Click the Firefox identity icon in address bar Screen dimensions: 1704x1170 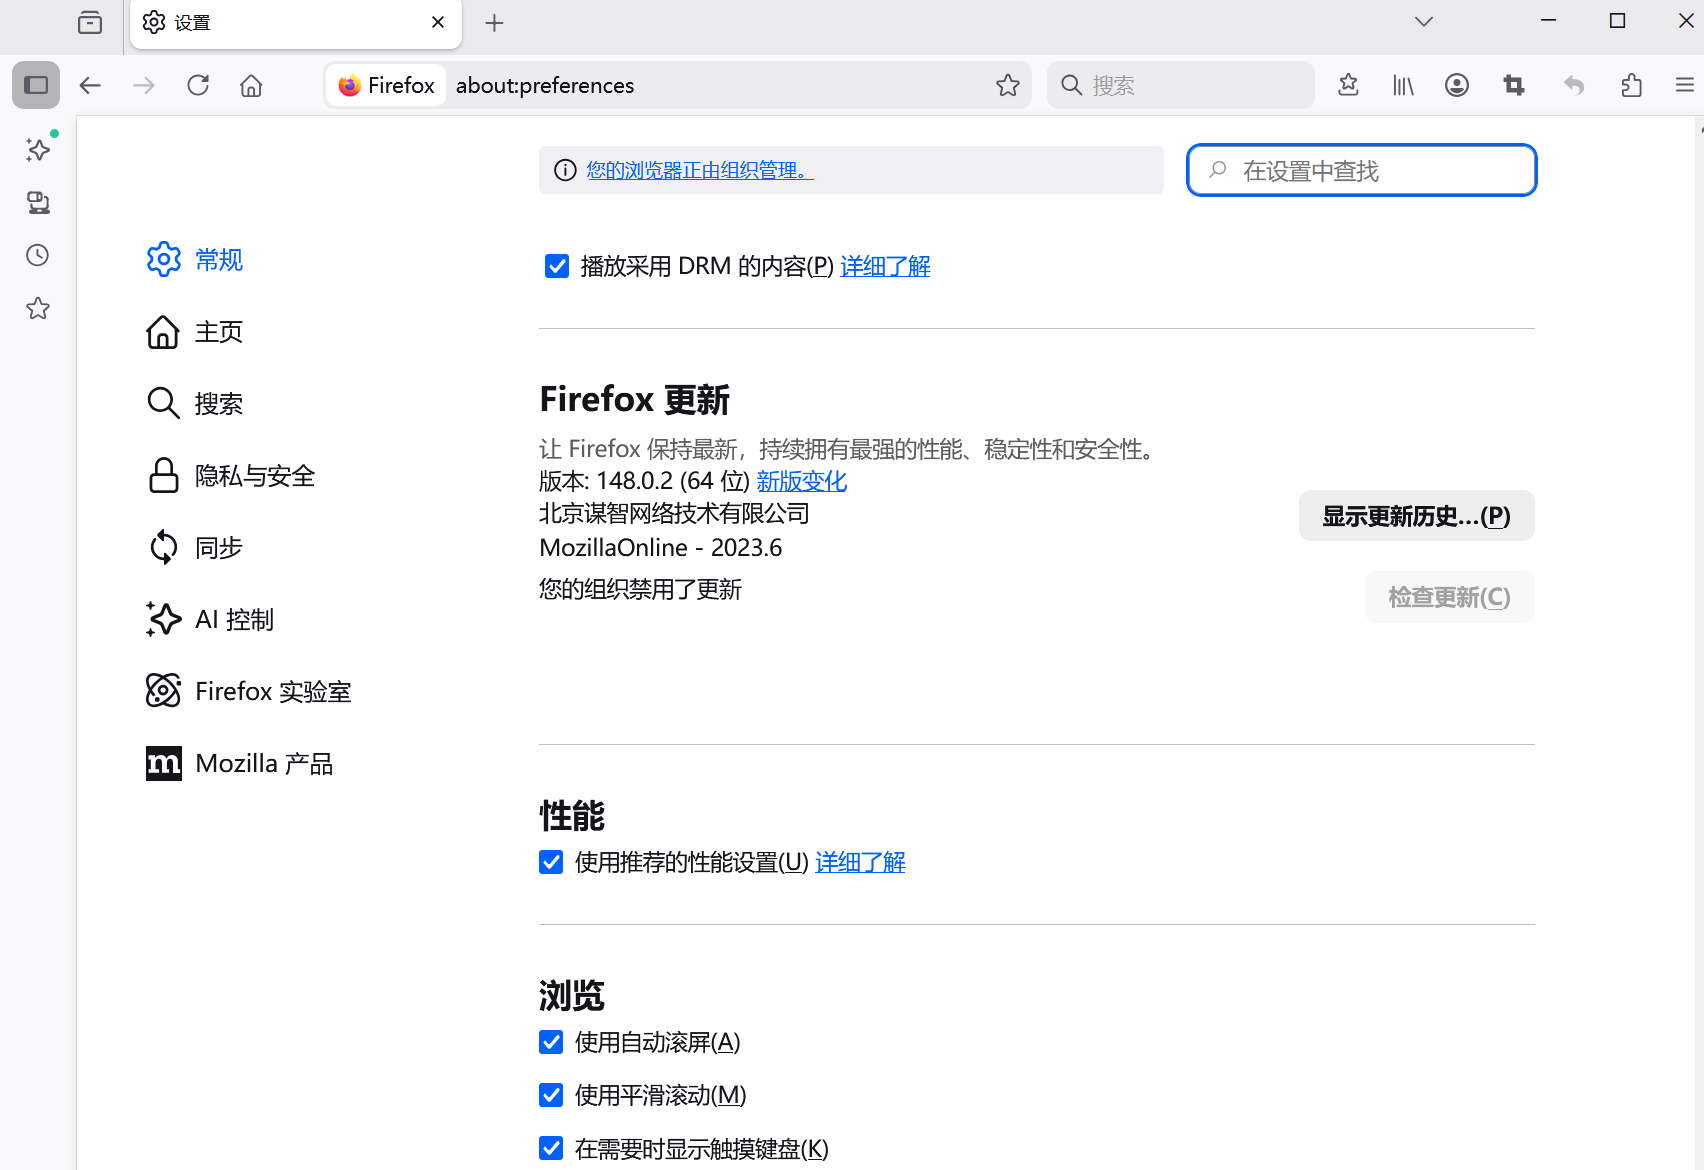[386, 85]
